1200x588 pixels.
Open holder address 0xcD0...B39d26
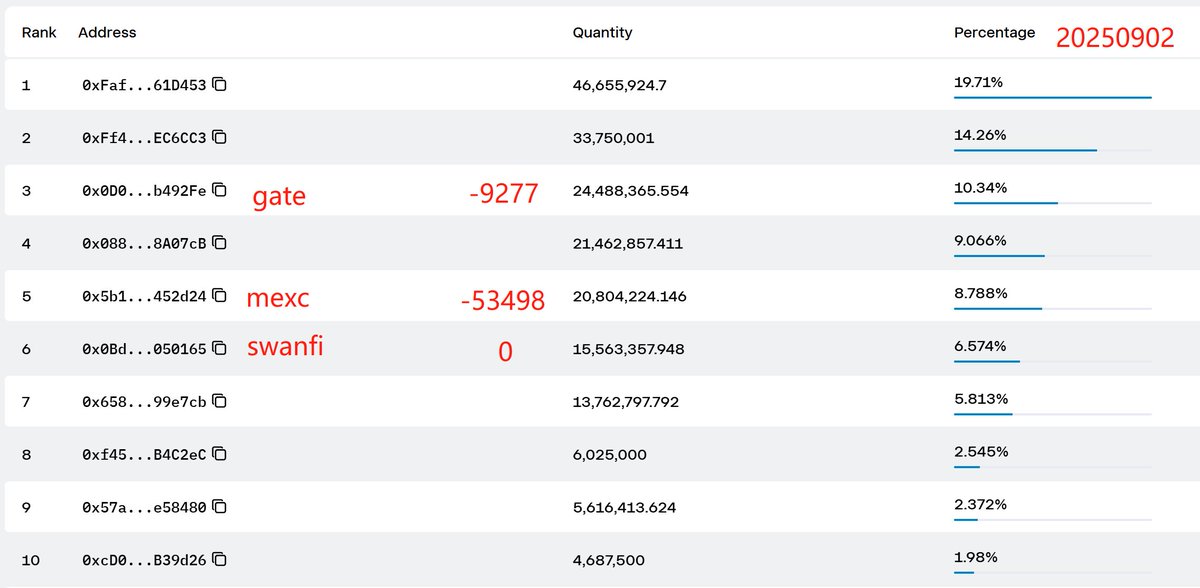[x=144, y=560]
